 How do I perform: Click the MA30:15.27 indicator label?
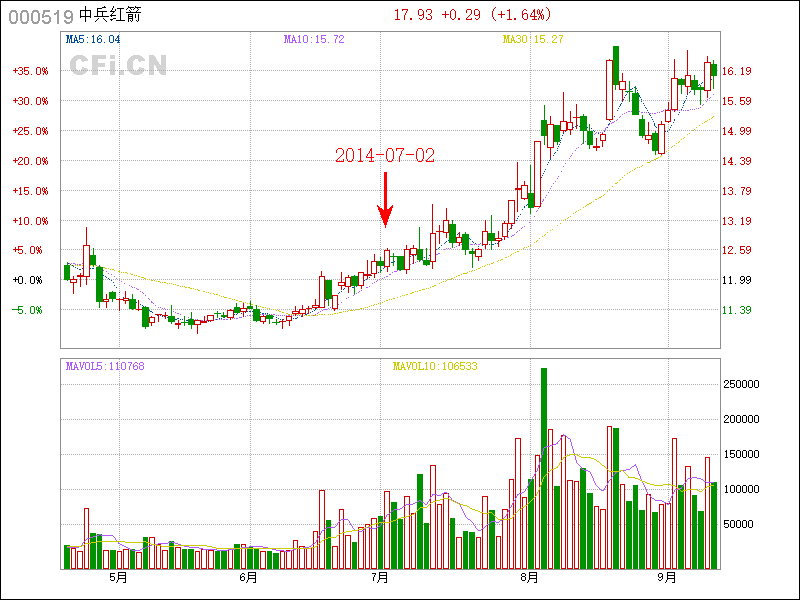click(533, 39)
